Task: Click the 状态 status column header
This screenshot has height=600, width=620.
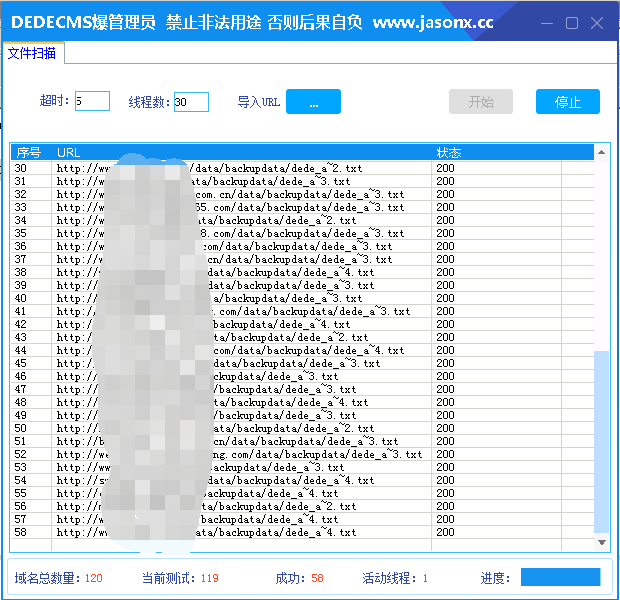Action: point(510,153)
